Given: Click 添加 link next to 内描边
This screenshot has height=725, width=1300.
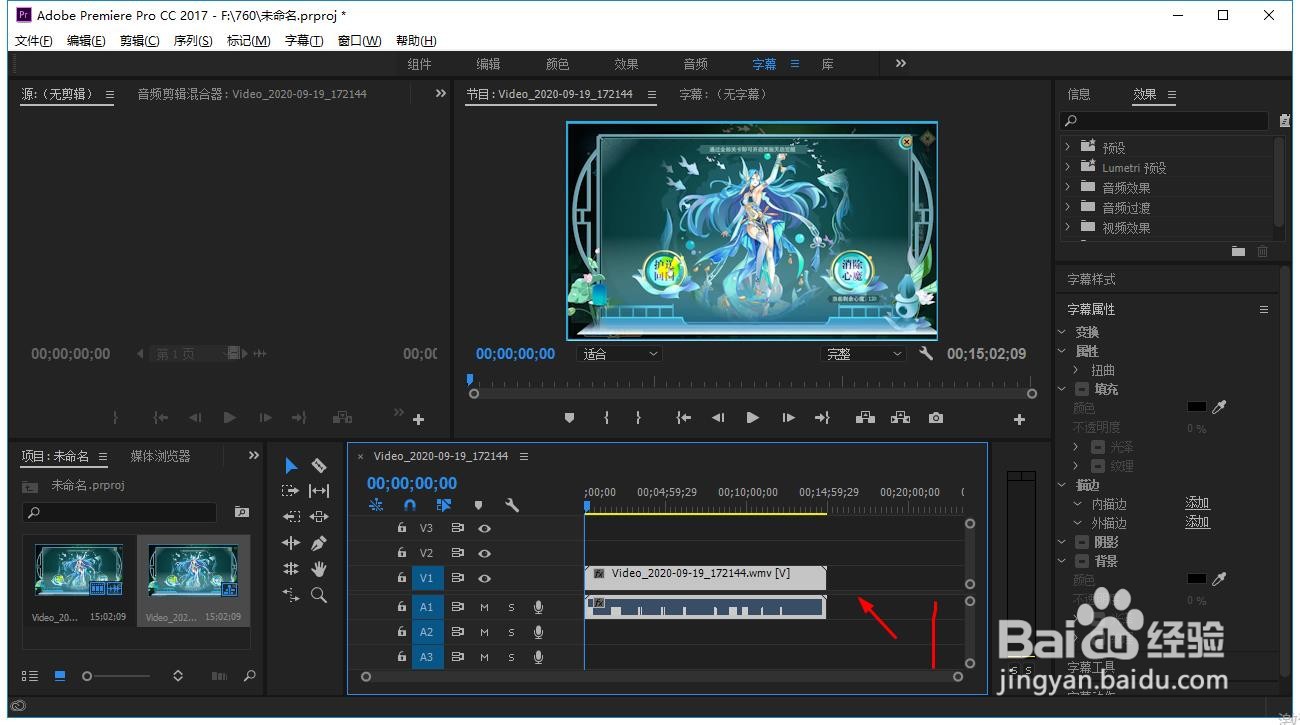Looking at the screenshot, I should tap(1197, 503).
